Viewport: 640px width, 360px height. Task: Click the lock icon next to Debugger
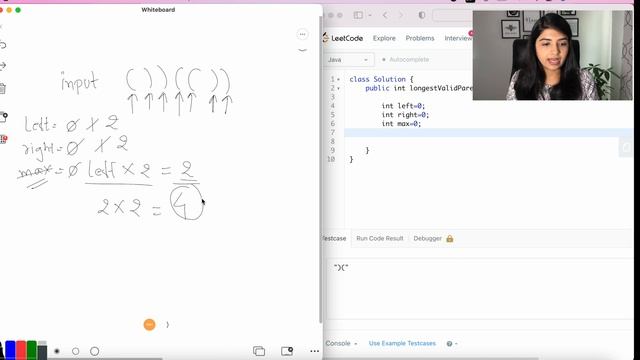tap(450, 239)
